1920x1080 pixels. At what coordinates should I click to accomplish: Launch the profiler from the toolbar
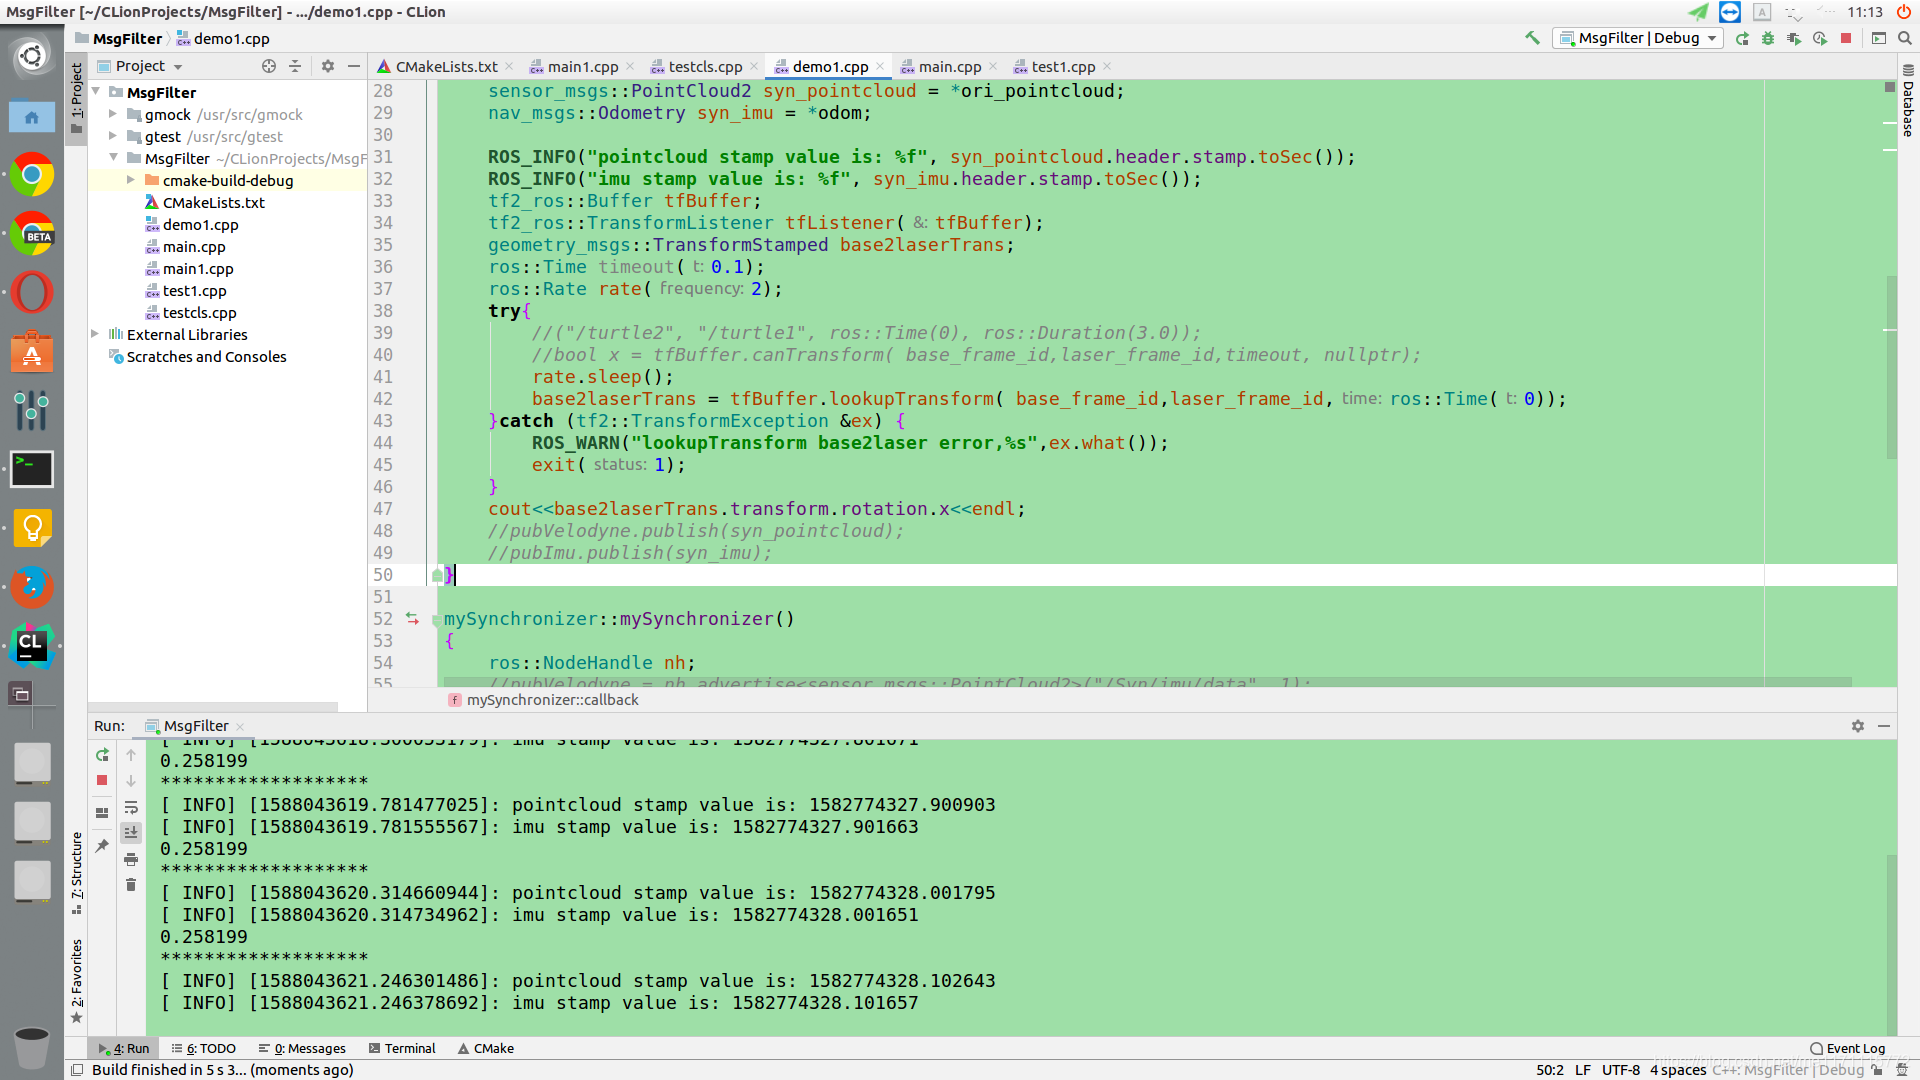[1820, 38]
